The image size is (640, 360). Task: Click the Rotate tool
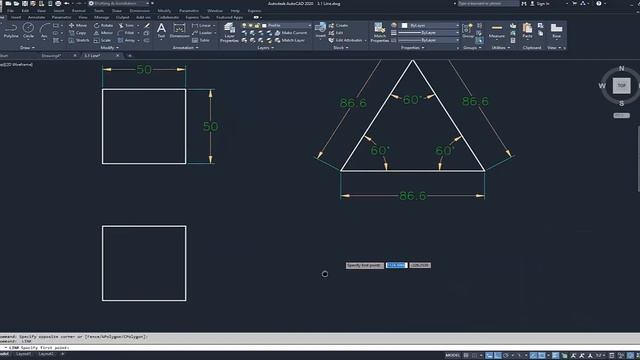[x=103, y=25]
